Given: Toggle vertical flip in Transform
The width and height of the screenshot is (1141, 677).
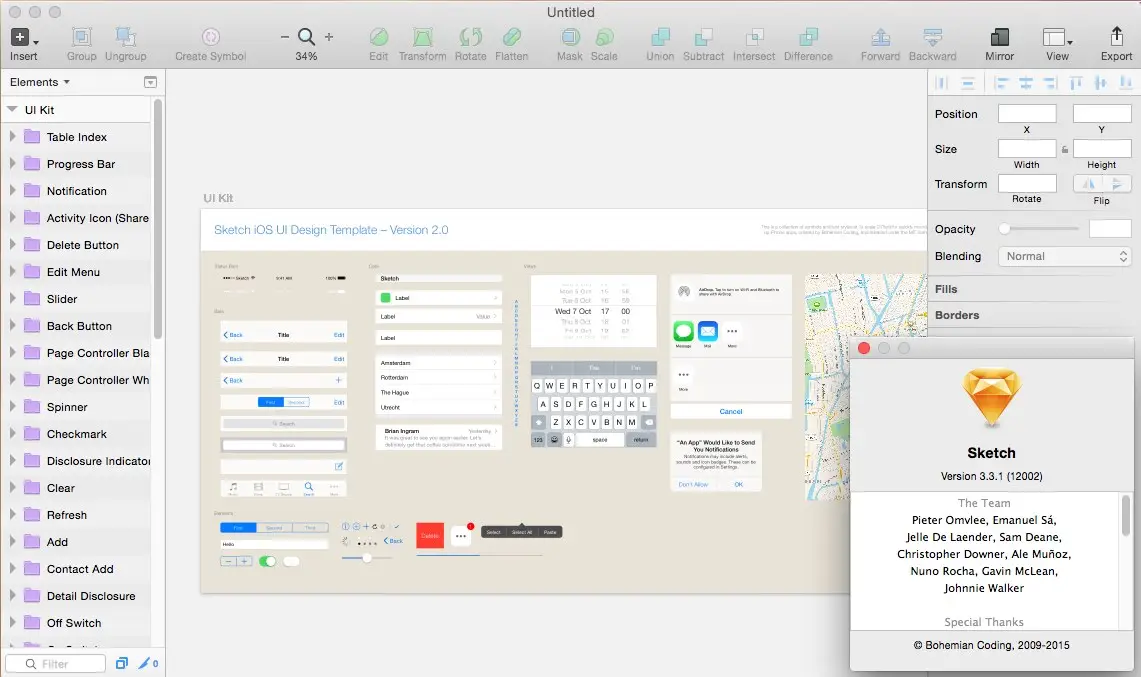Looking at the screenshot, I should point(1117,183).
